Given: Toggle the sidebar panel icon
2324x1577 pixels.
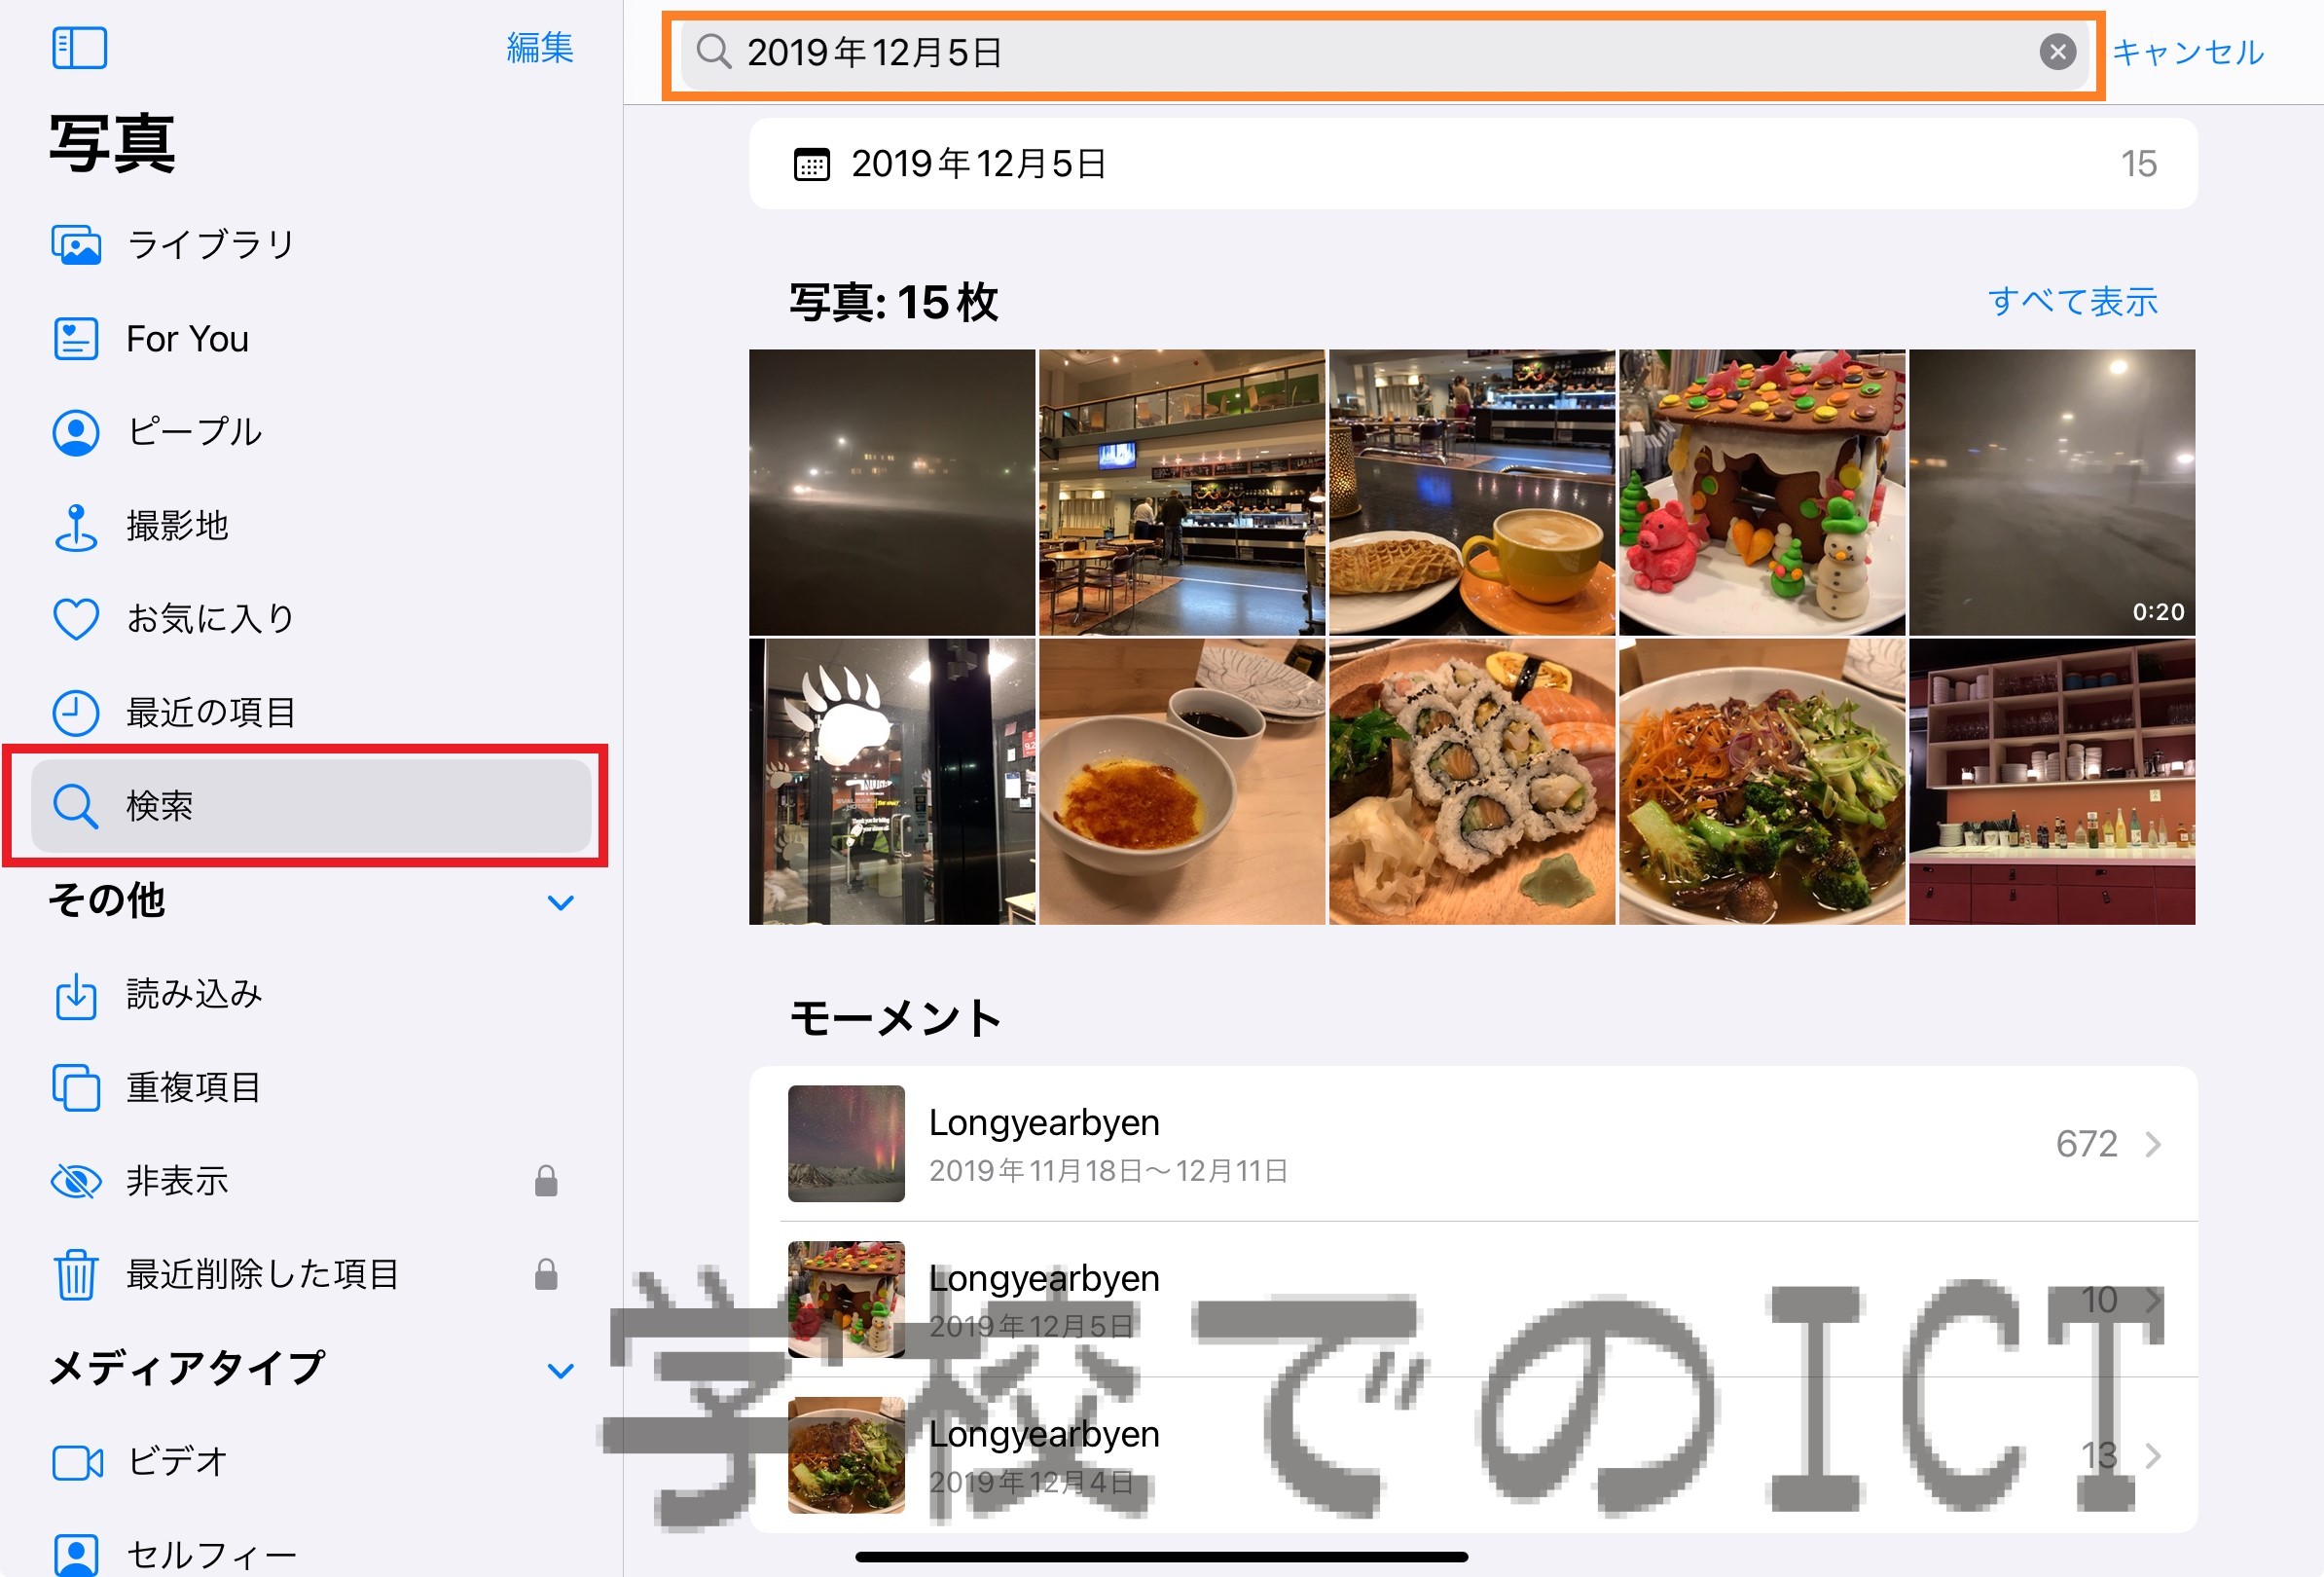Looking at the screenshot, I should pyautogui.click(x=79, y=47).
